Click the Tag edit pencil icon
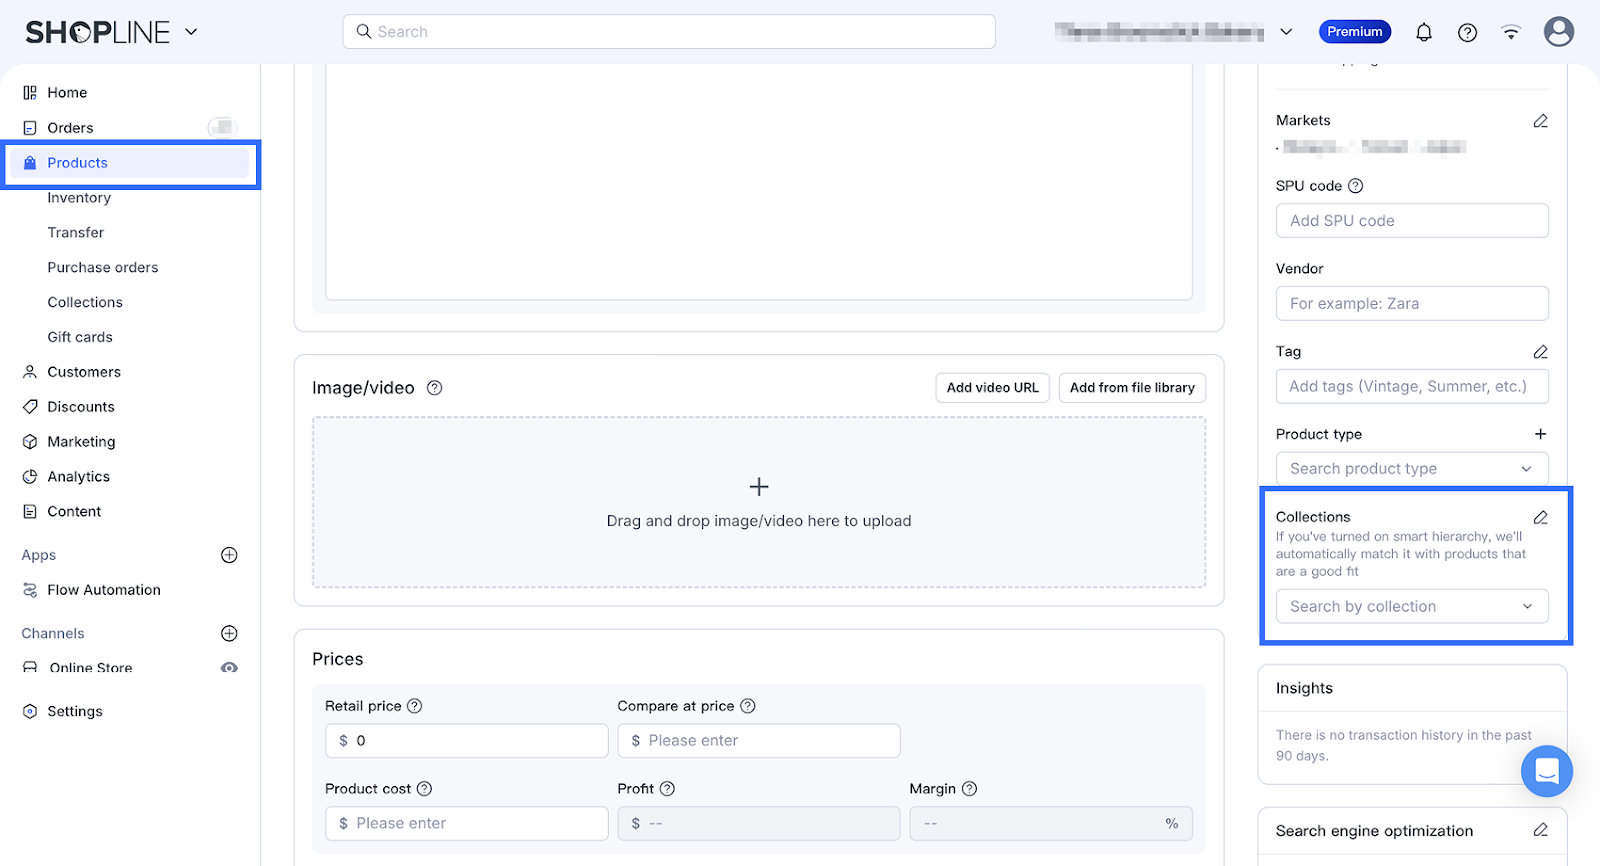The width and height of the screenshot is (1600, 866). 1540,352
